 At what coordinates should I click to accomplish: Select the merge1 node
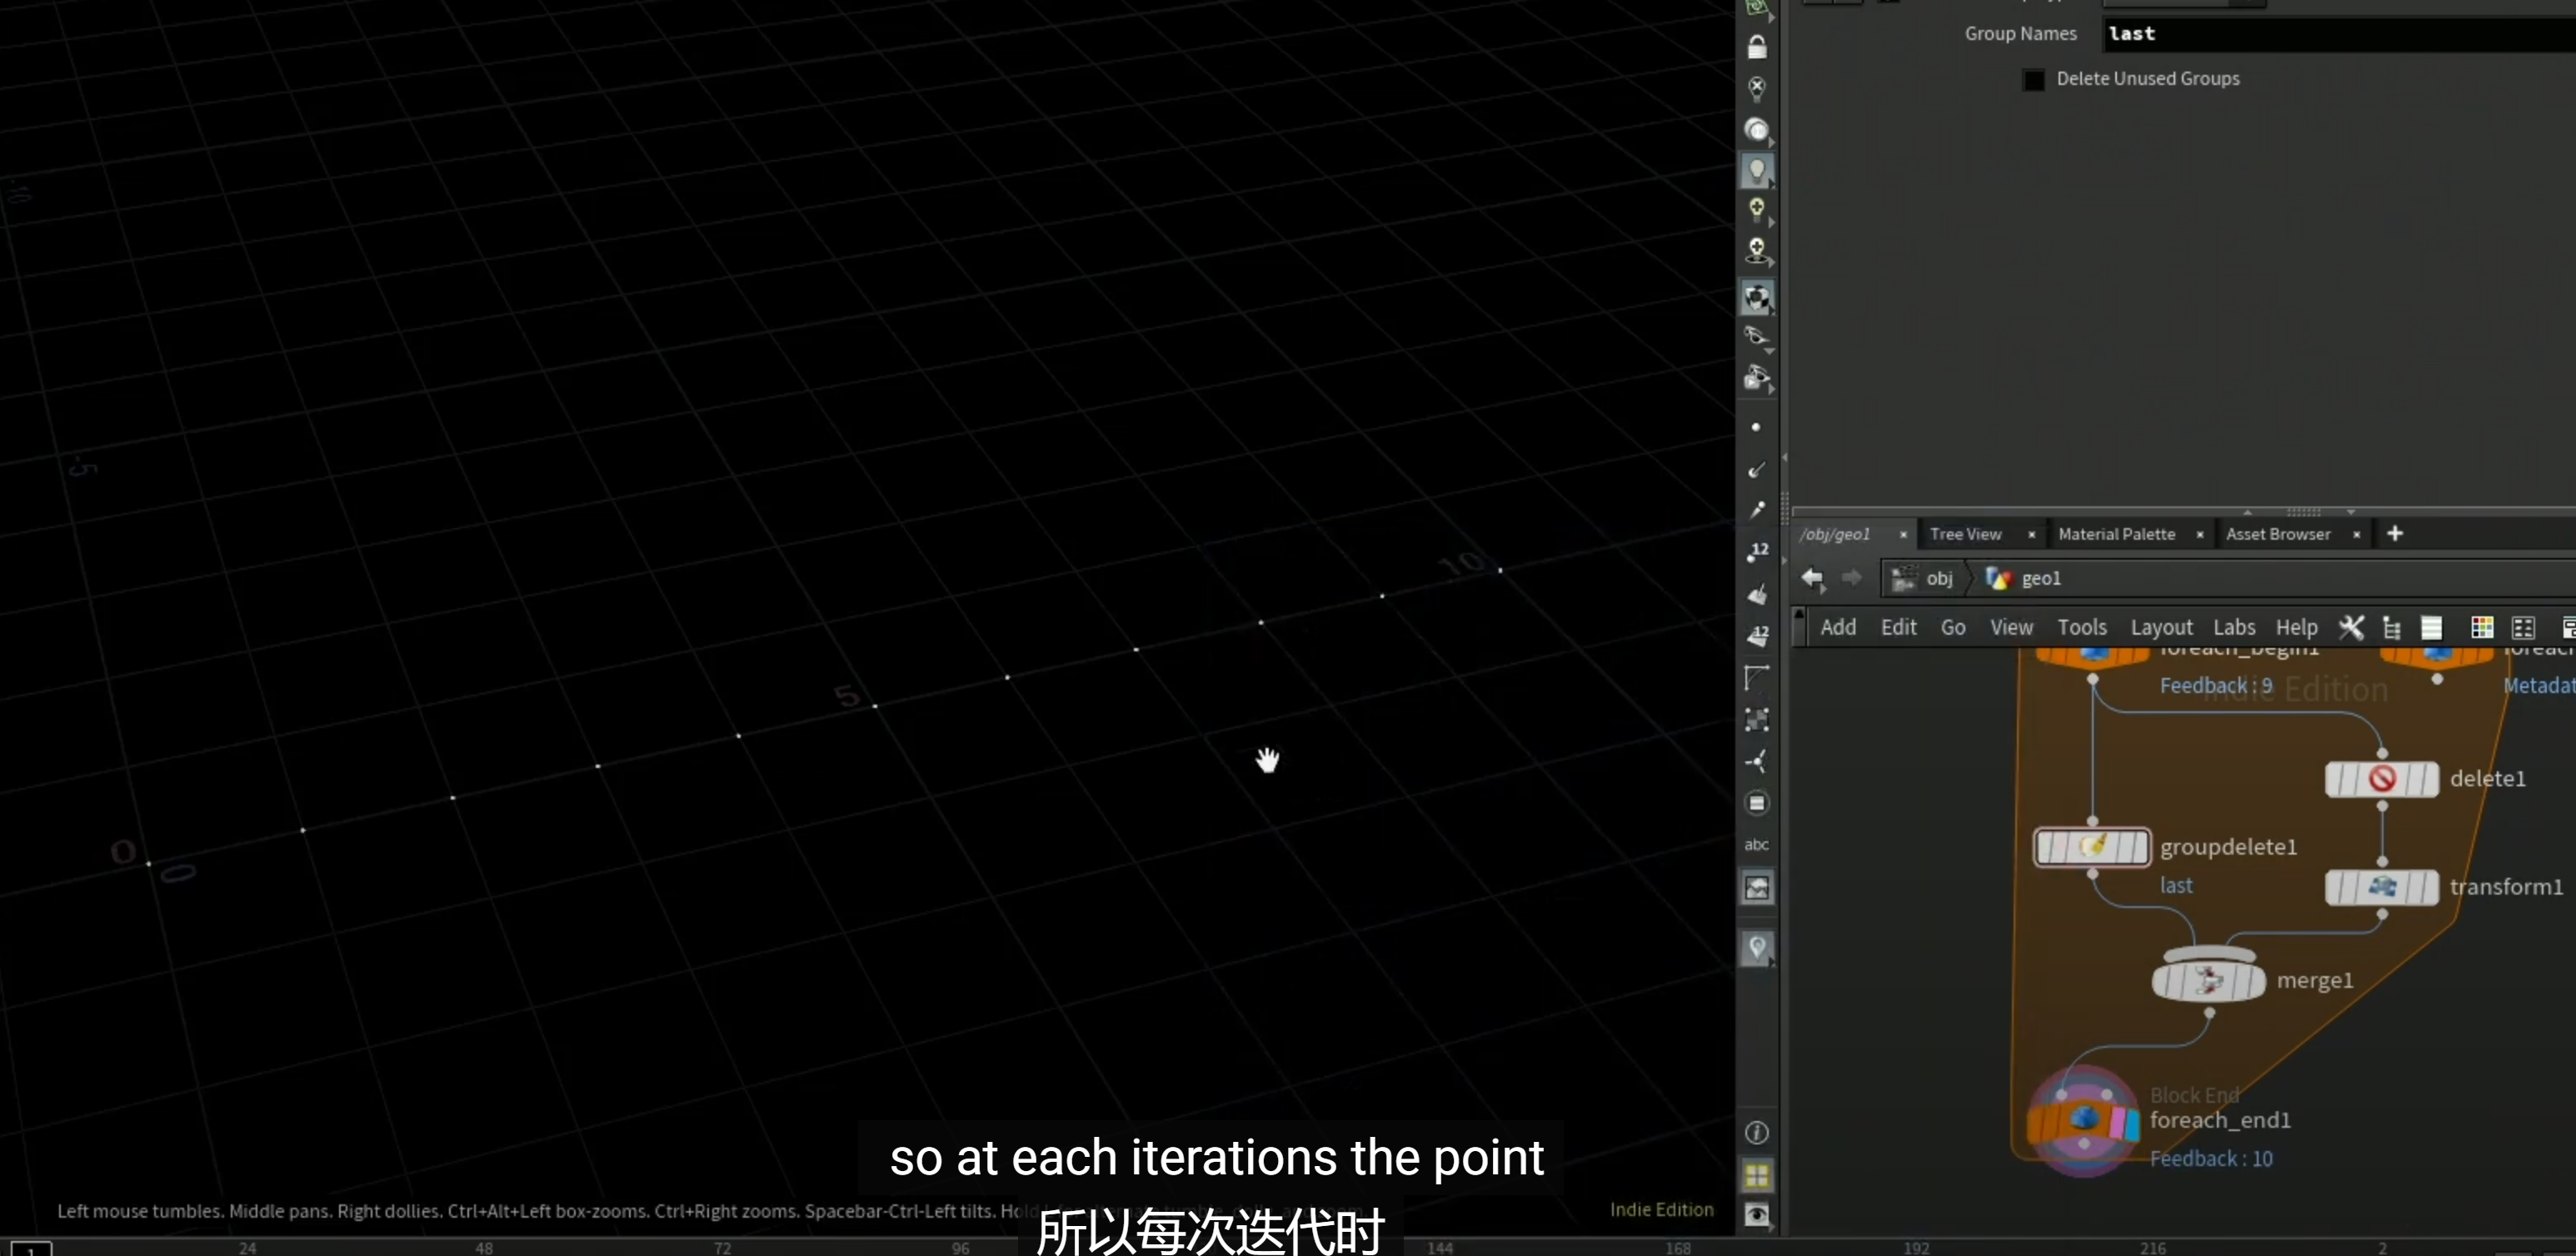2209,980
